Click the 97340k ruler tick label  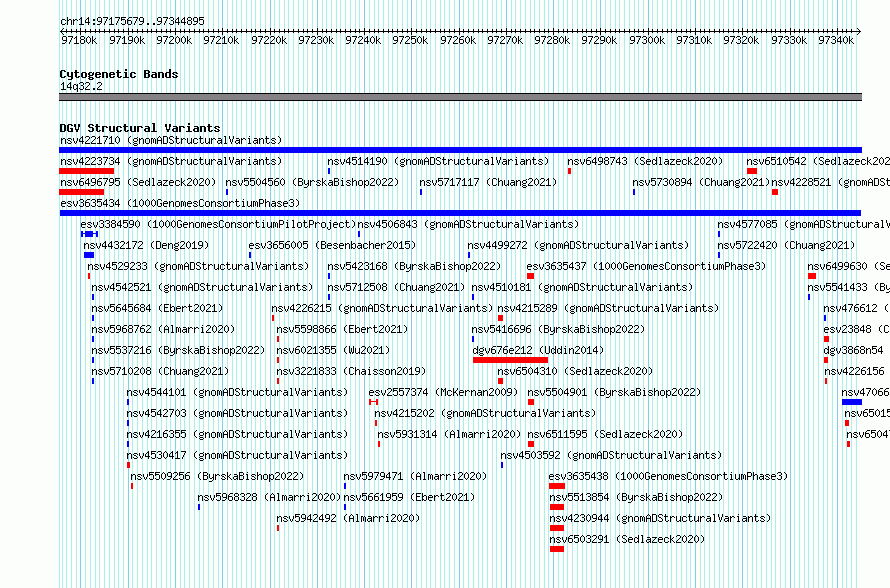836,40
